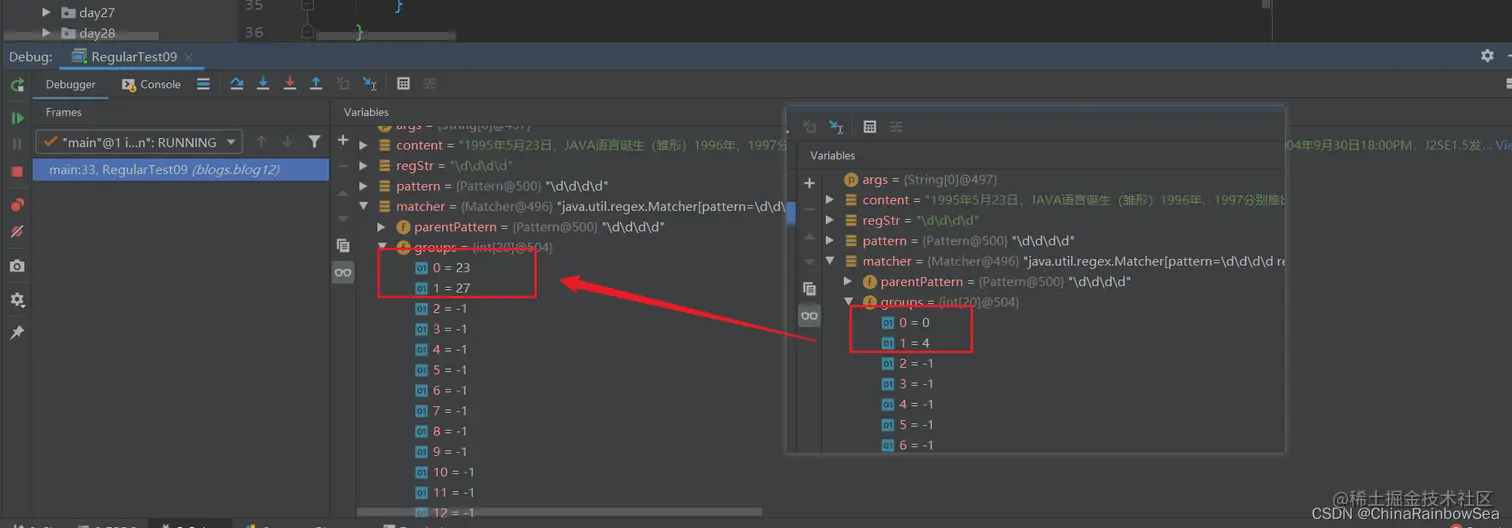
Task: Expand parentPattern in the inset Variables panel
Action: (848, 282)
